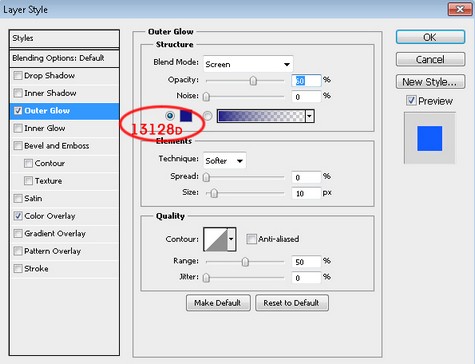Viewport: 475px width, 364px height.
Task: Click the Spread value field
Action: (306, 177)
